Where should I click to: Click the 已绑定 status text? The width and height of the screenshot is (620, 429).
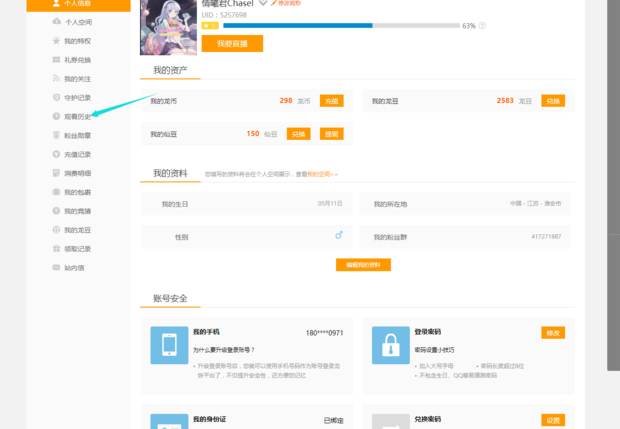(x=333, y=420)
